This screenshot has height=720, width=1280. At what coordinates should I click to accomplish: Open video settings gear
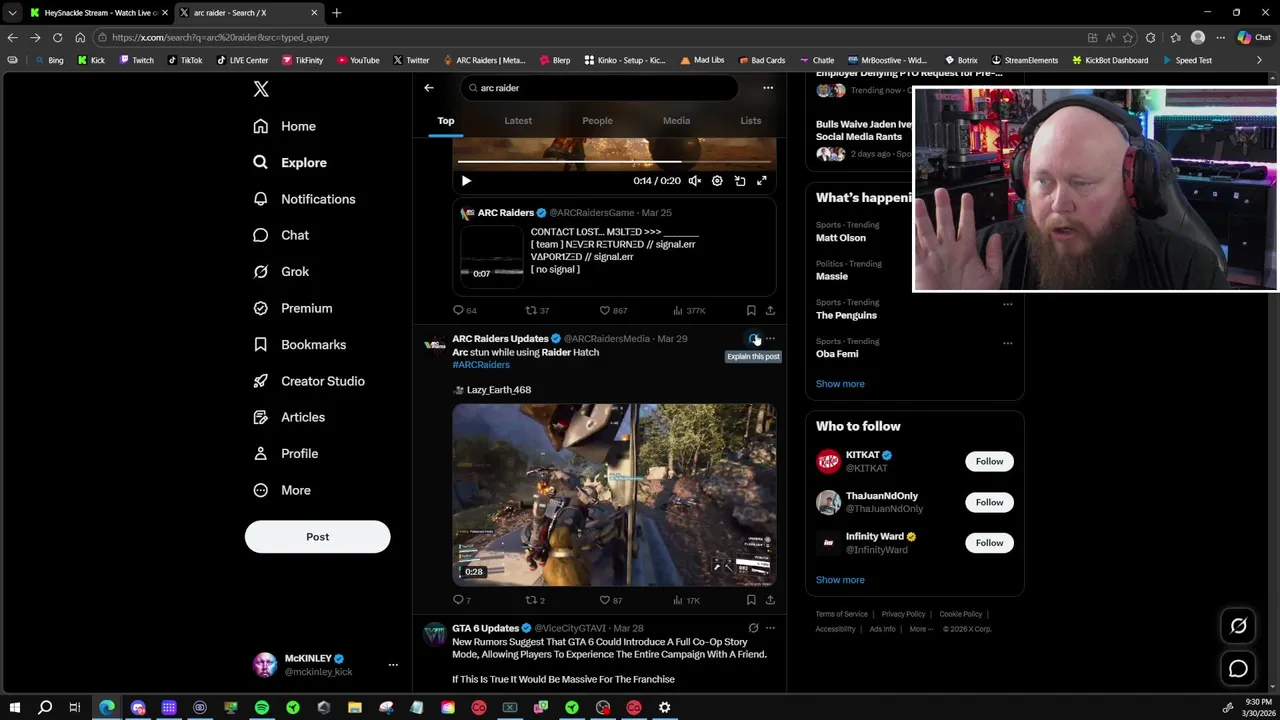(717, 181)
